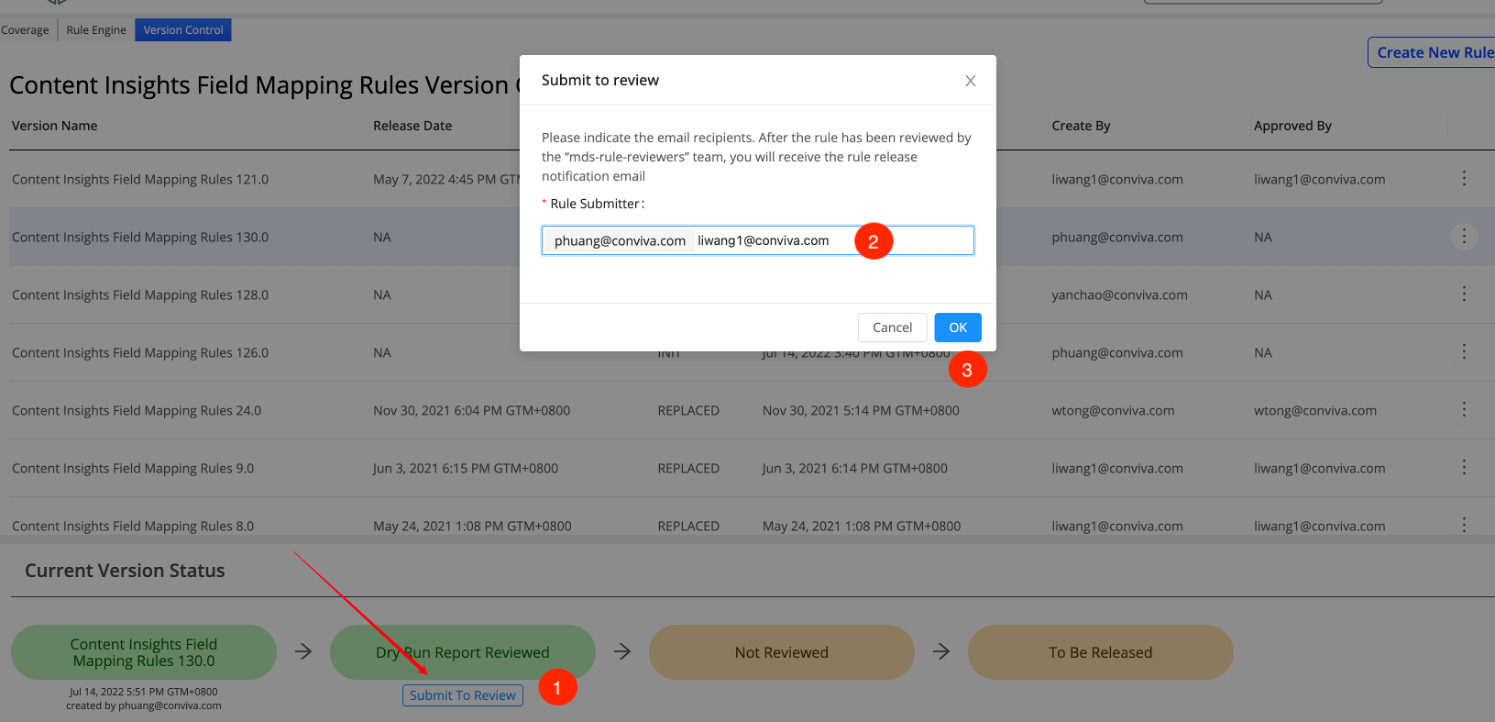Cancel the Submit to review dialog
Viewport: 1495px width, 722px height.
click(892, 327)
